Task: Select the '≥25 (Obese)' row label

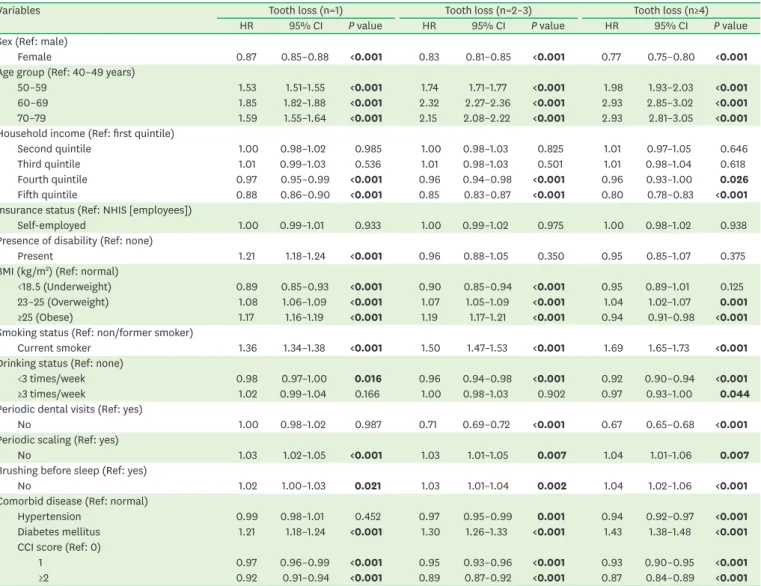Action: [x=45, y=317]
